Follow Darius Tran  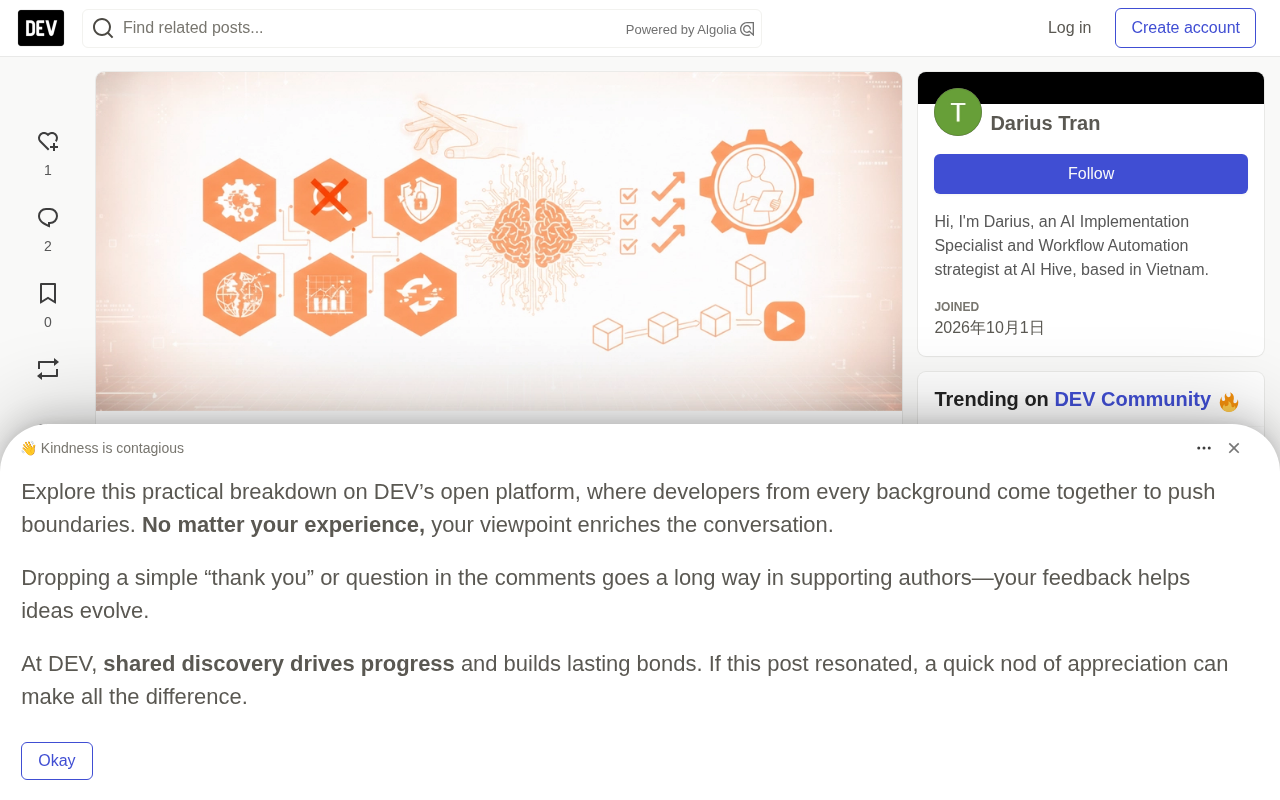pyautogui.click(x=1091, y=174)
